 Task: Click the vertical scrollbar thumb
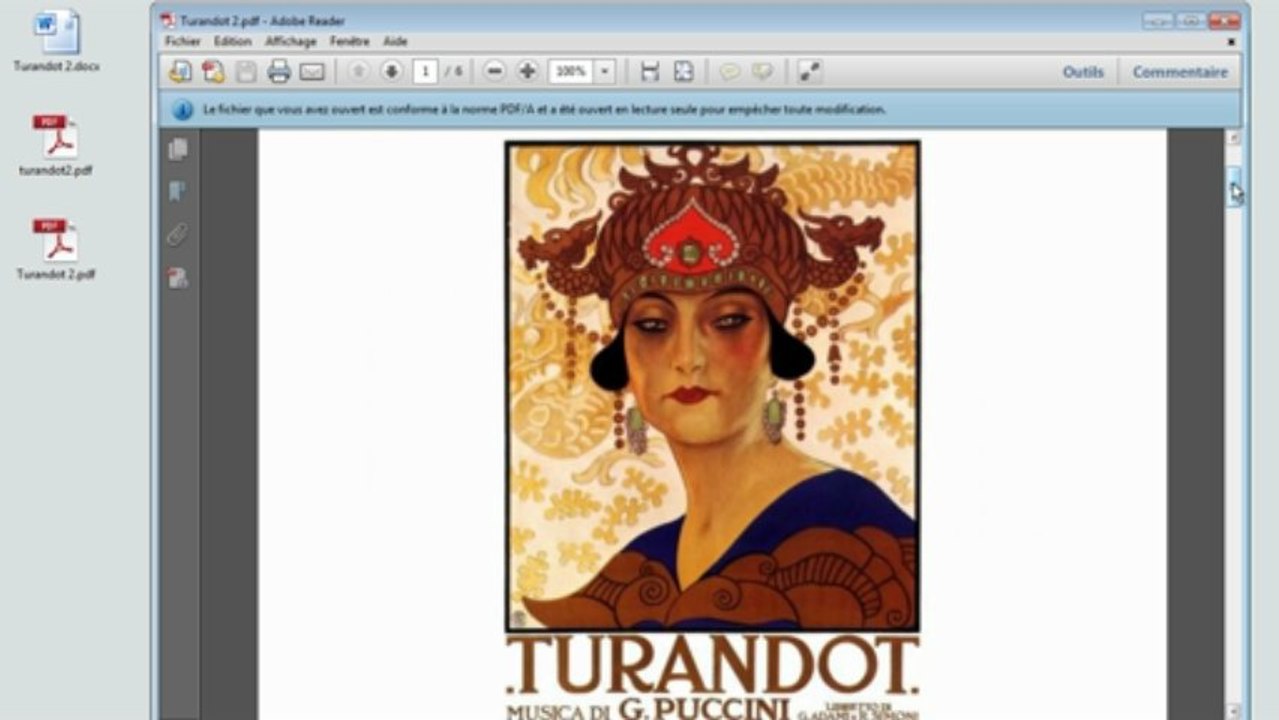[1234, 186]
